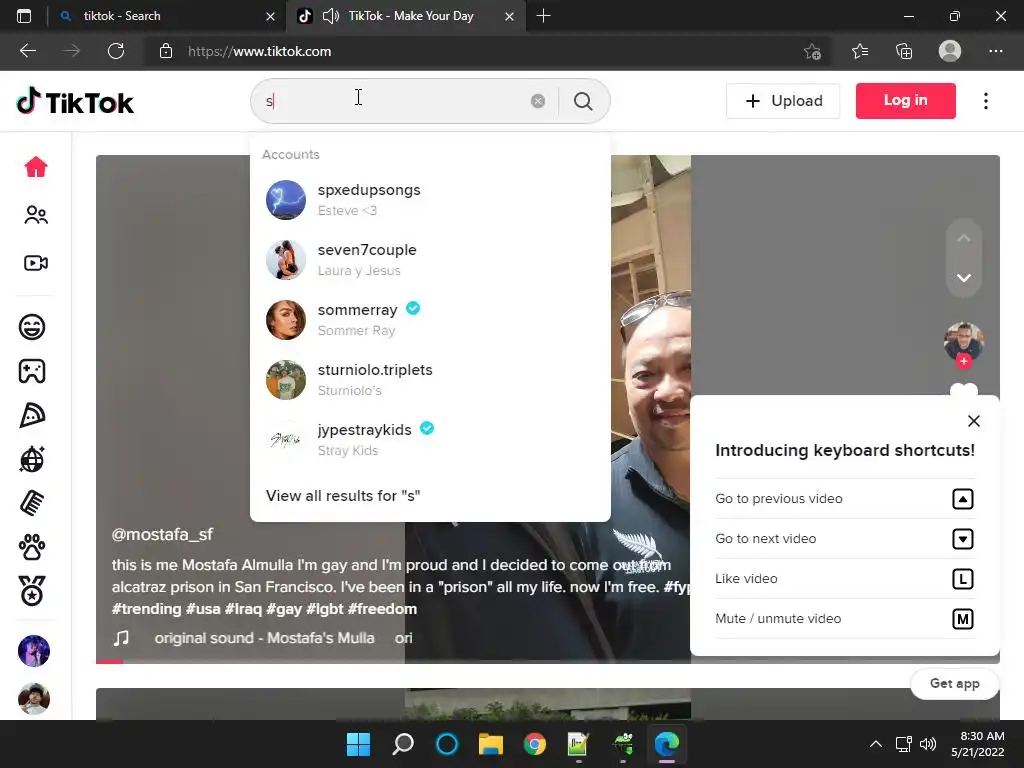1024x768 pixels.
Task: Open Windows taskbar search
Action: (403, 744)
